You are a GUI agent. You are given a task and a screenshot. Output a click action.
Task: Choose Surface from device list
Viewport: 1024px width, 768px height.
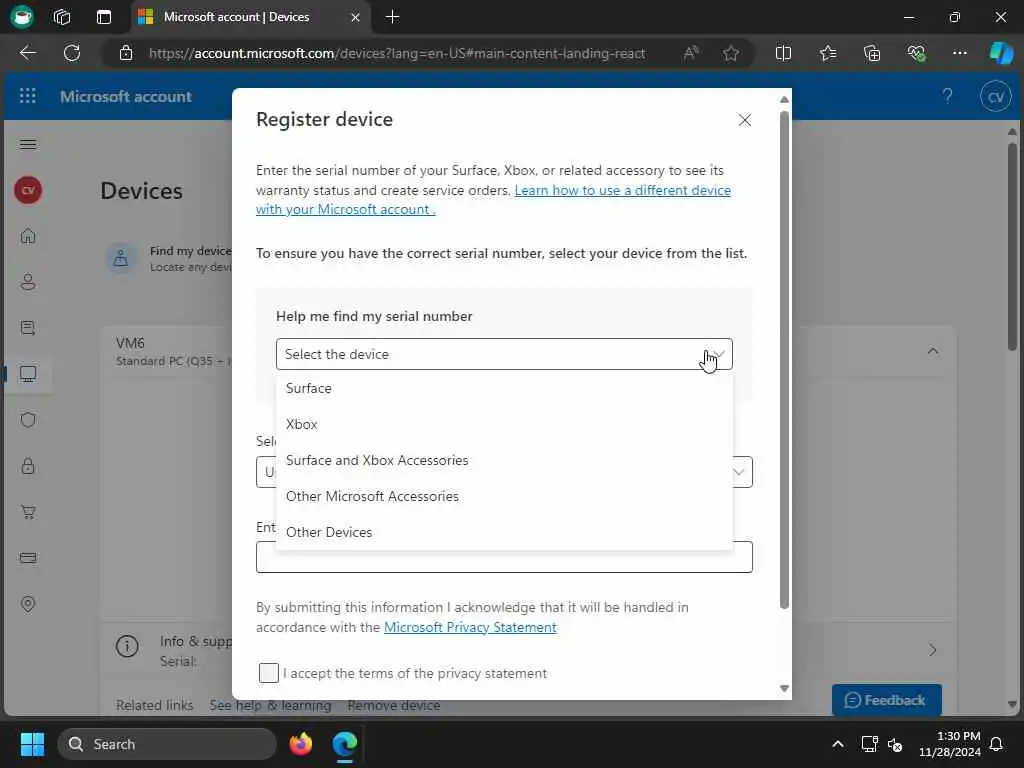pyautogui.click(x=504, y=388)
